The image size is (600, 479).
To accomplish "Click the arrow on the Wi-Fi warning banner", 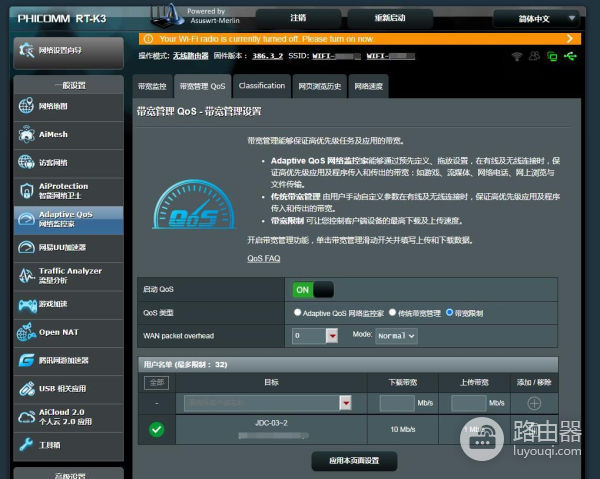I will 570,39.
